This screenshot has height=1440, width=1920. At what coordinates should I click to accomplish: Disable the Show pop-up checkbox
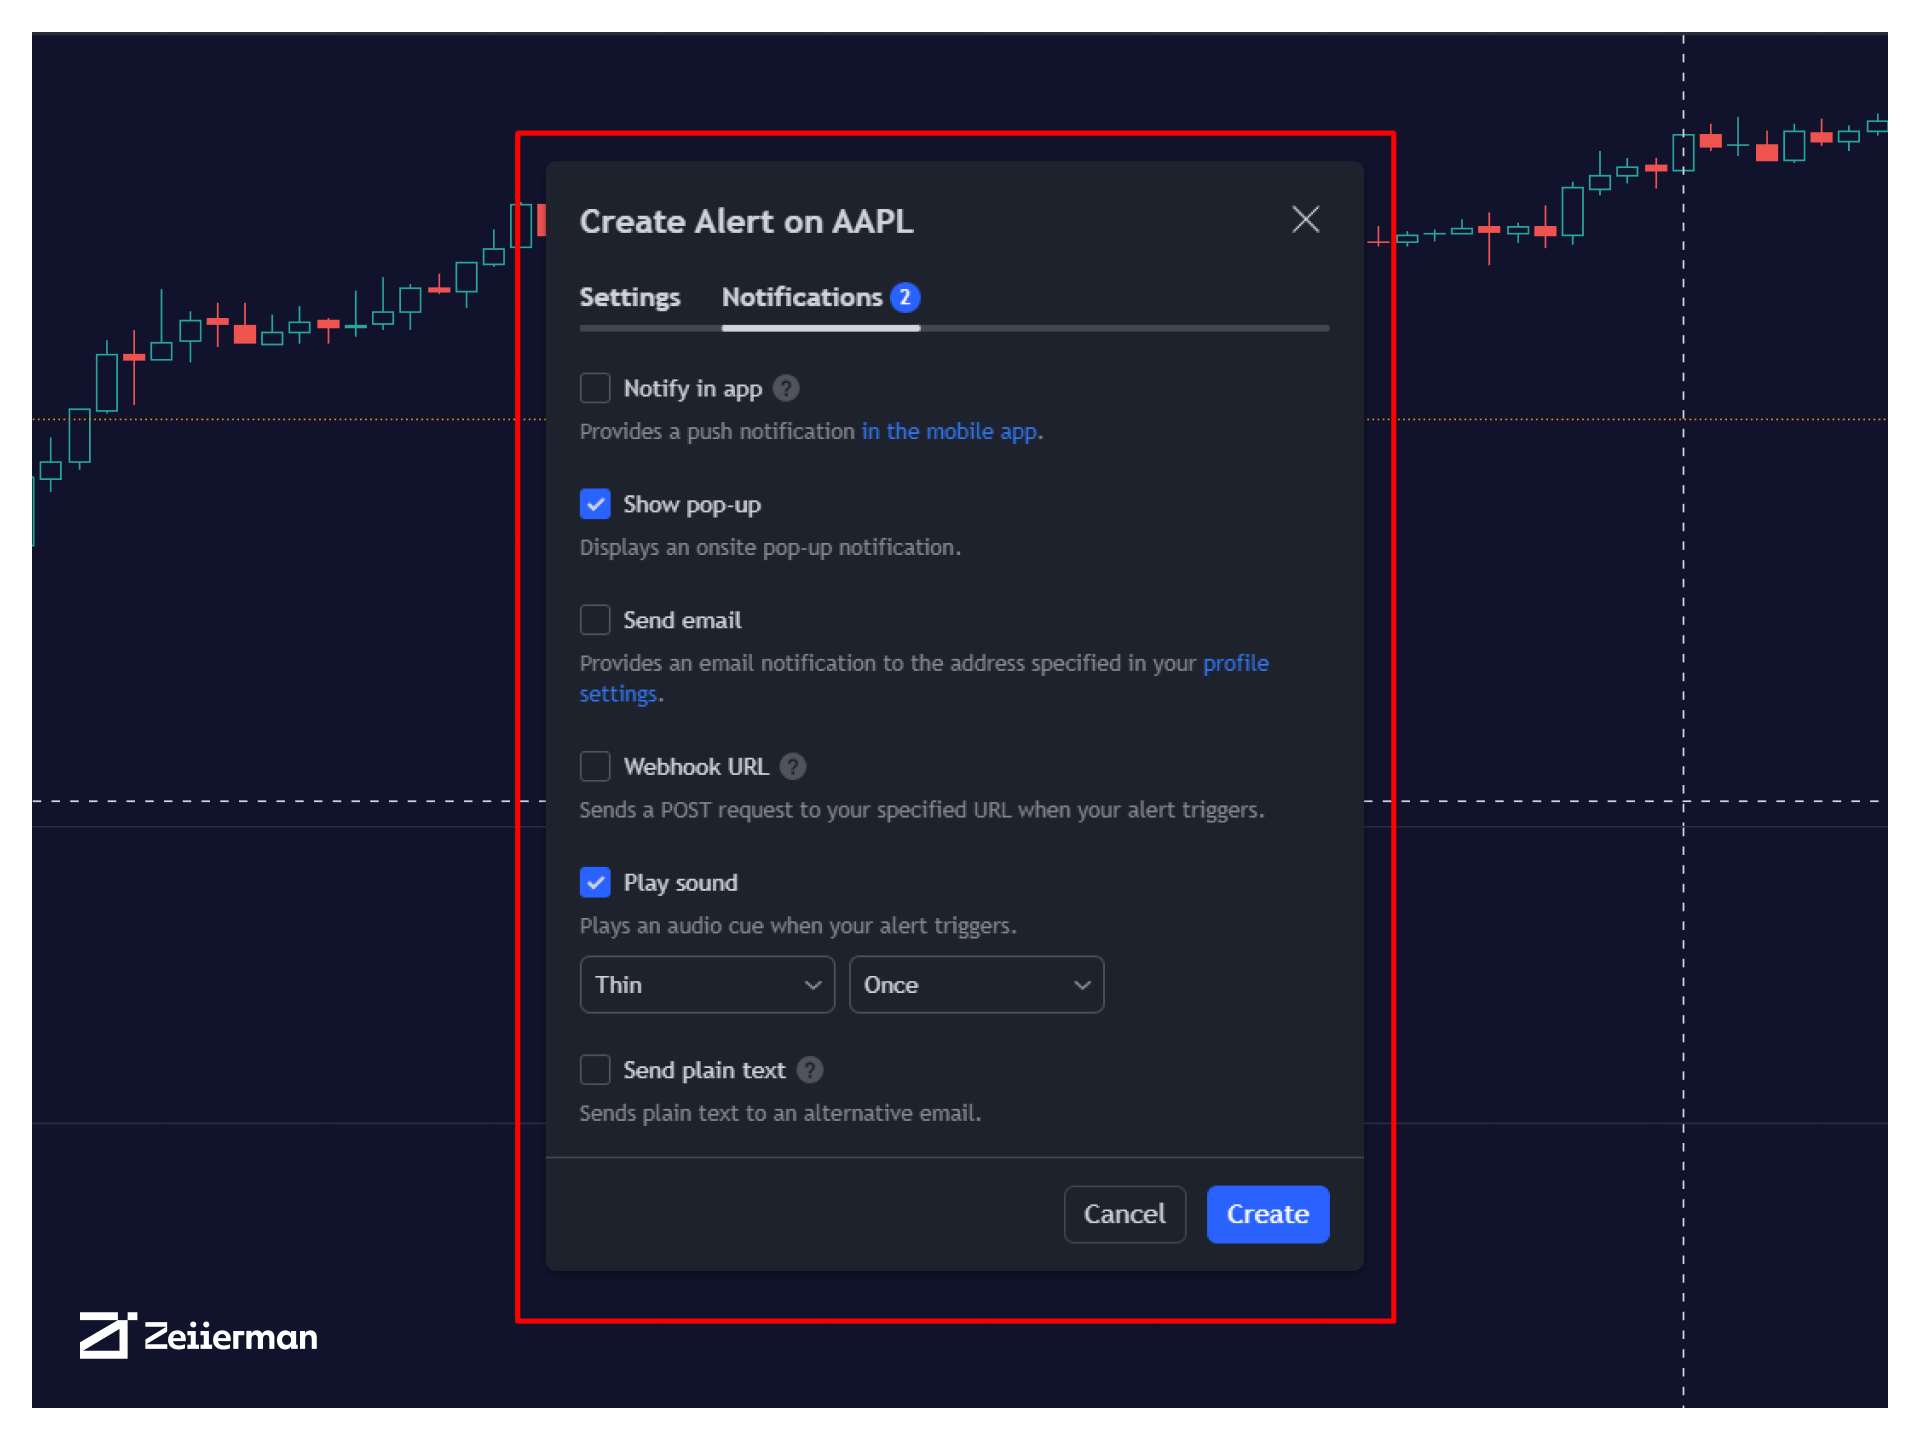coord(596,504)
